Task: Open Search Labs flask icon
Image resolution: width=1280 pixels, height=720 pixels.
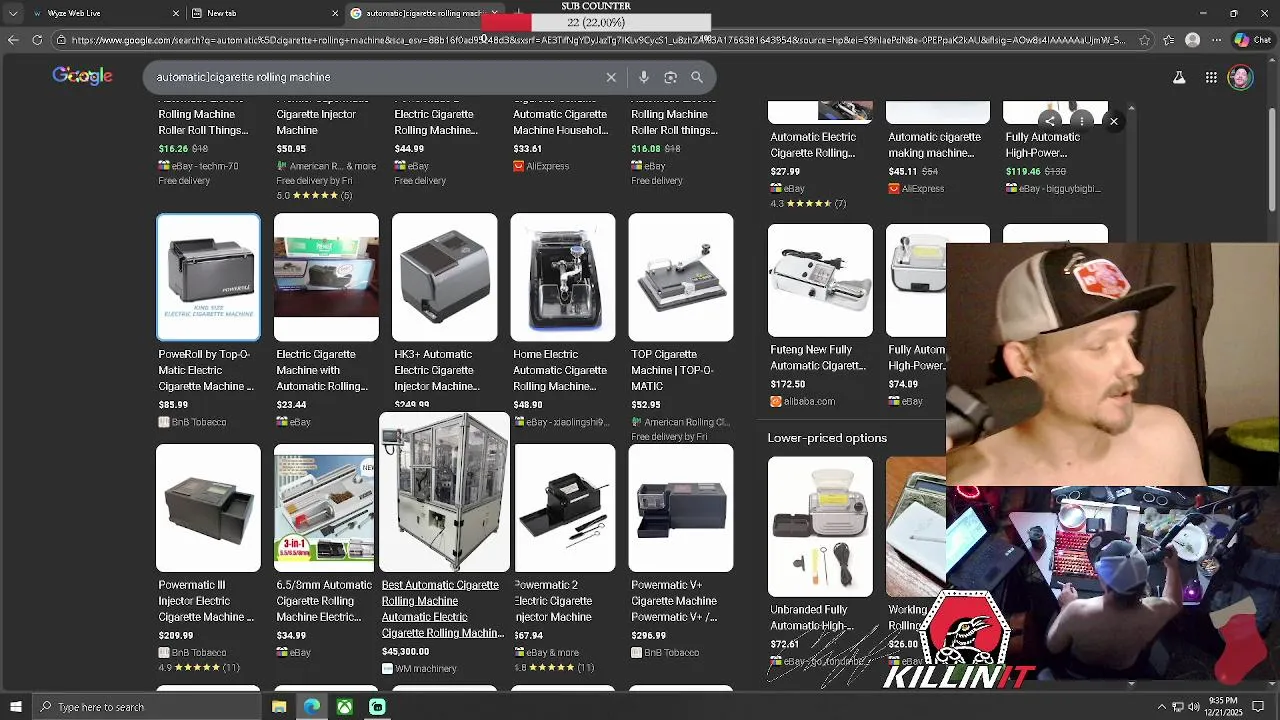Action: [x=1179, y=77]
